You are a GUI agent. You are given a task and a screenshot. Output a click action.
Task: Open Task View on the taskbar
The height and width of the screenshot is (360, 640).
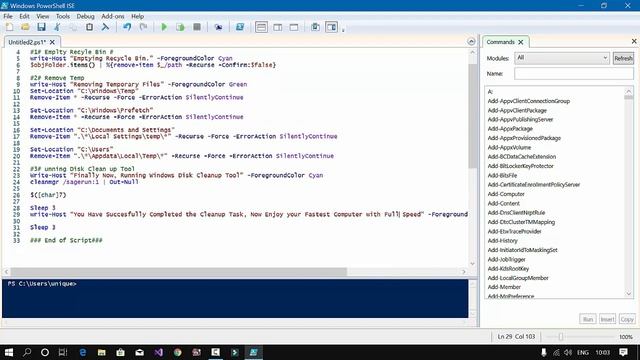(x=62, y=352)
